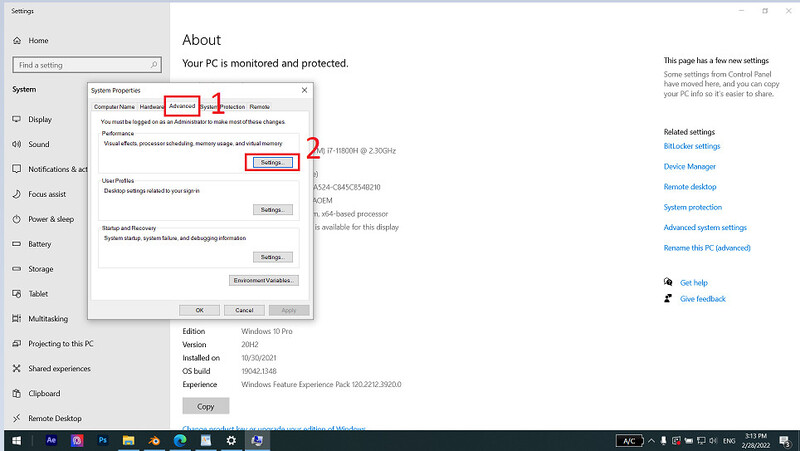Screen dimensions: 800x451
Task: Open notepad-style app icon in taskbar
Action: coord(206,440)
